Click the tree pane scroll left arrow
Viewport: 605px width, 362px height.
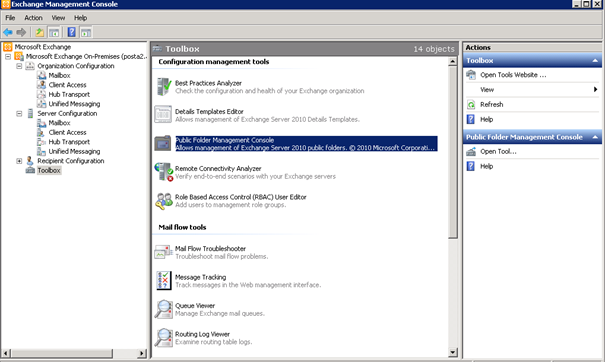5,353
